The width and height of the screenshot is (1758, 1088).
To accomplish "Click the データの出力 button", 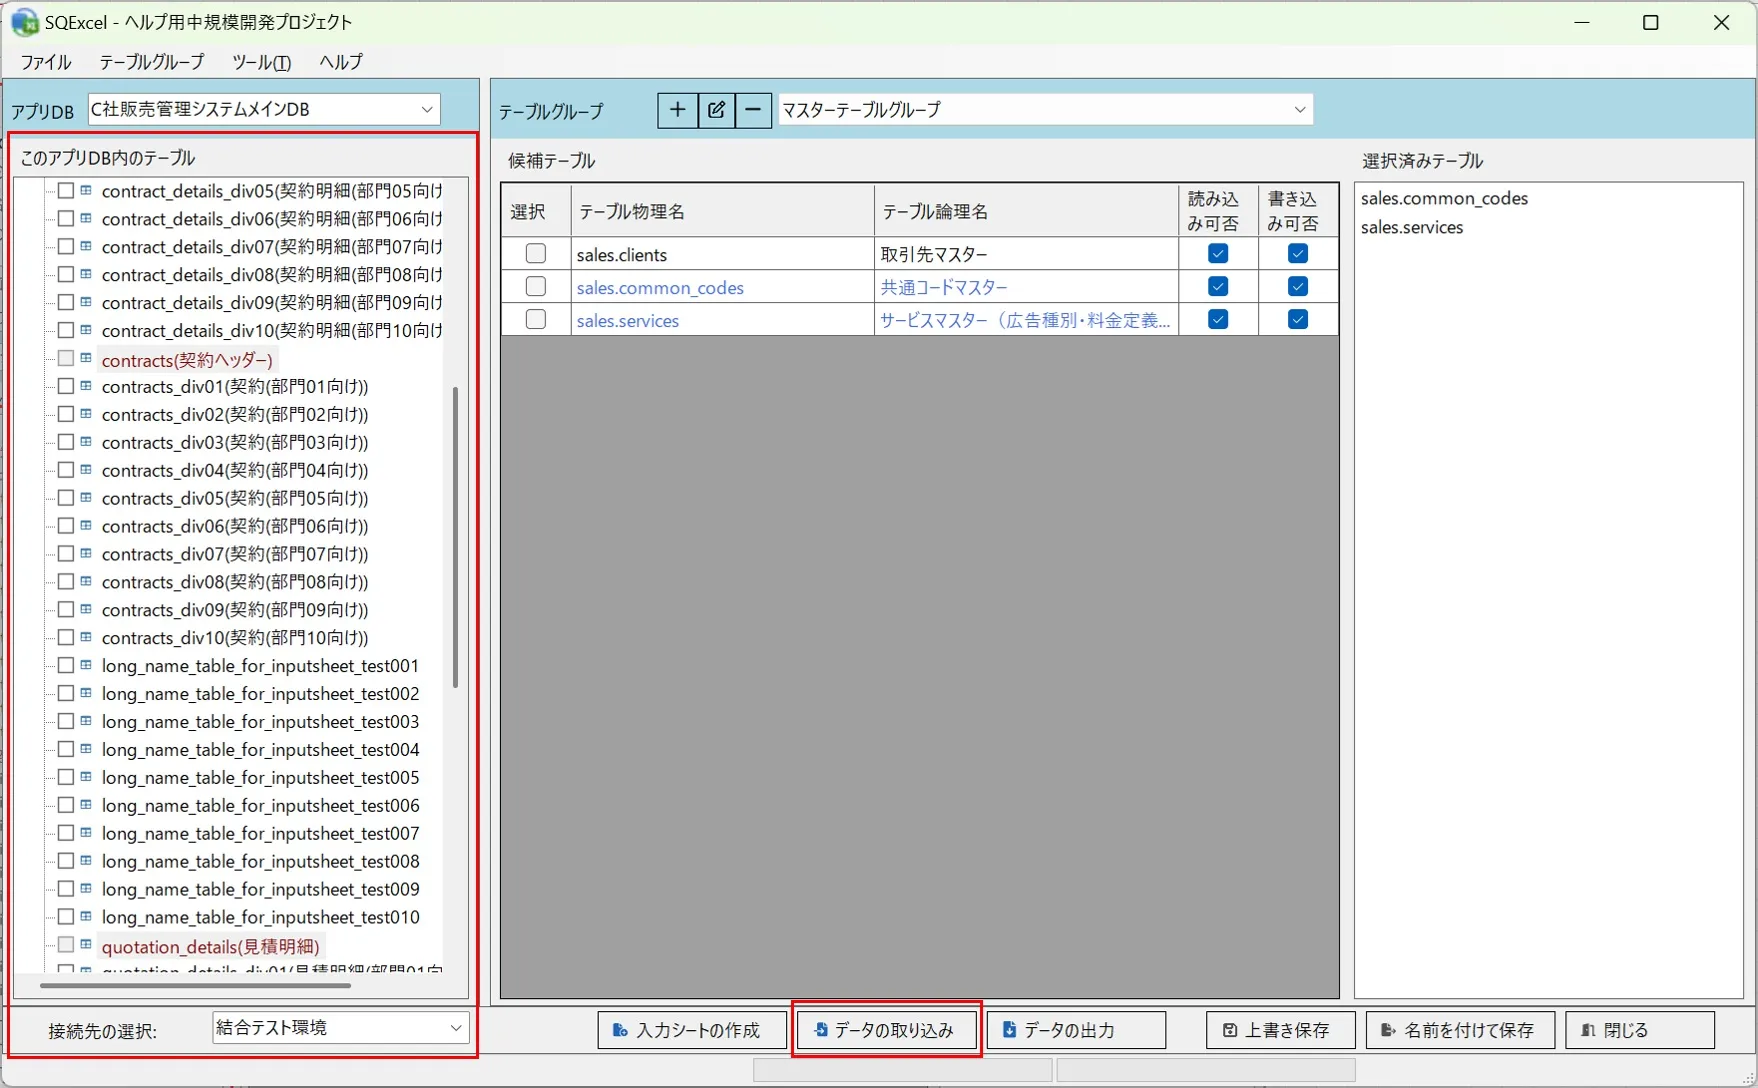I will tap(1076, 1030).
